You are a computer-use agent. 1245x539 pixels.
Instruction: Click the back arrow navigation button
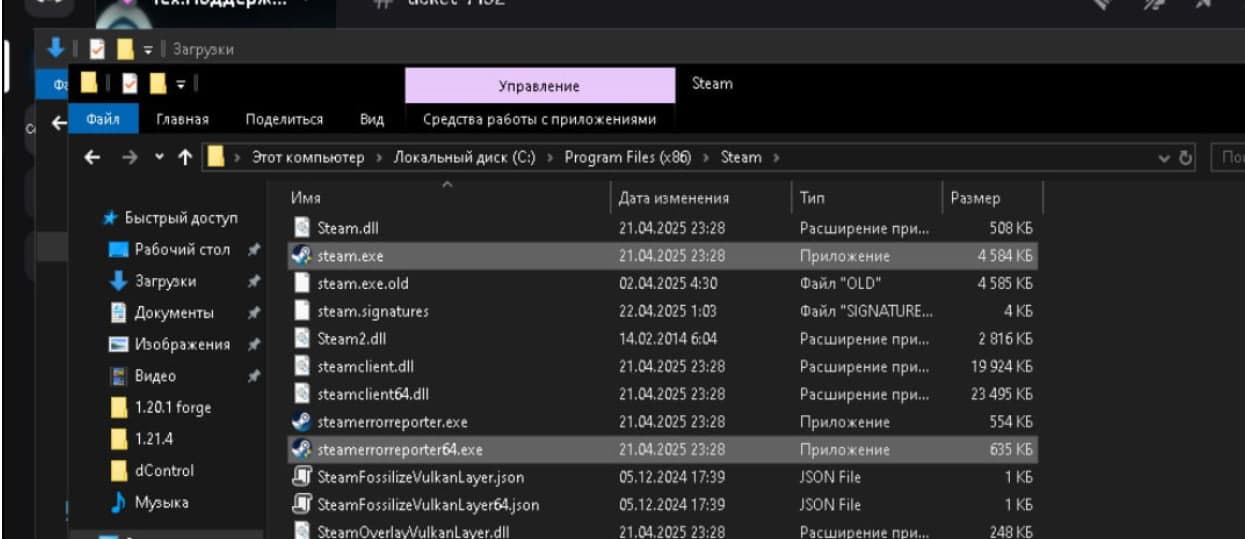91,158
